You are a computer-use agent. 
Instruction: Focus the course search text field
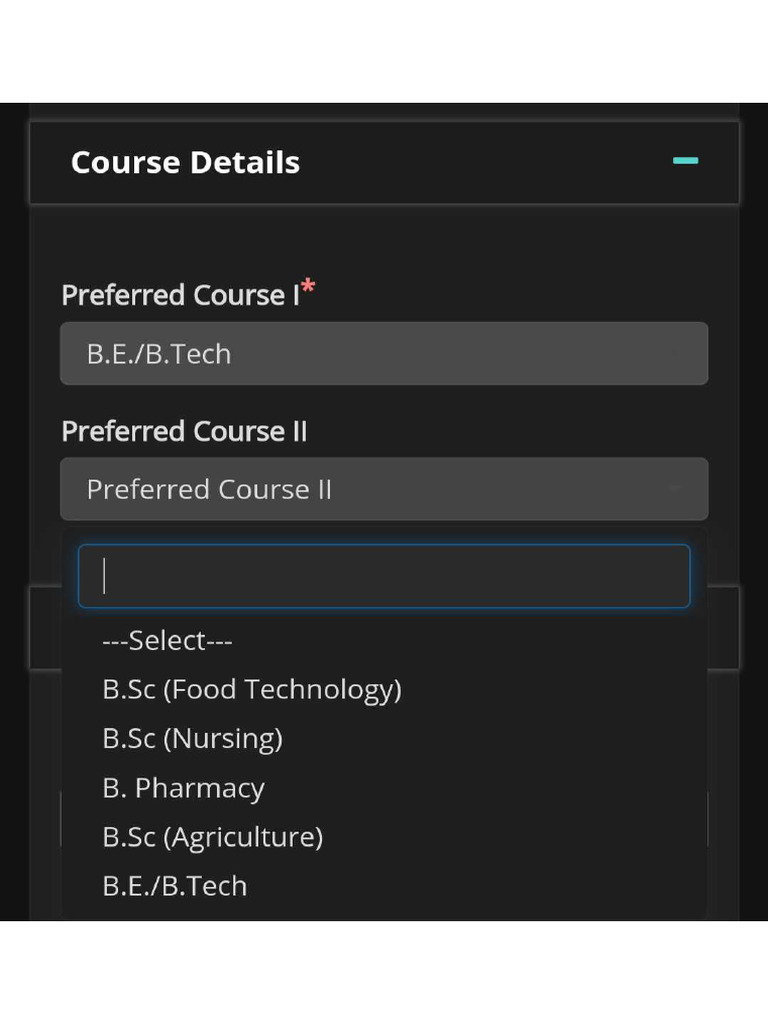[x=384, y=576]
